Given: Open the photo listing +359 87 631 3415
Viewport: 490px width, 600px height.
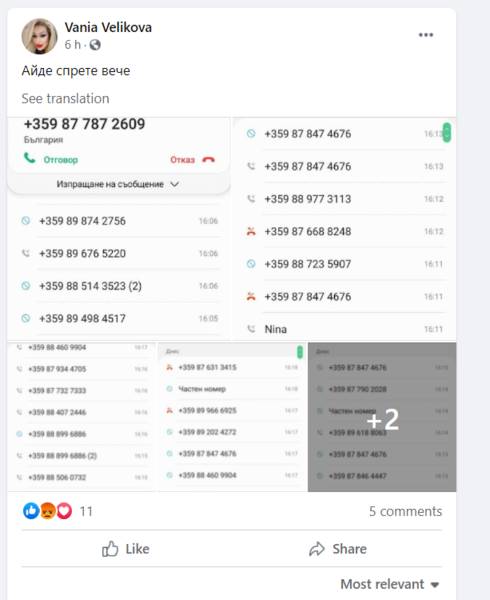Looking at the screenshot, I should pos(232,417).
